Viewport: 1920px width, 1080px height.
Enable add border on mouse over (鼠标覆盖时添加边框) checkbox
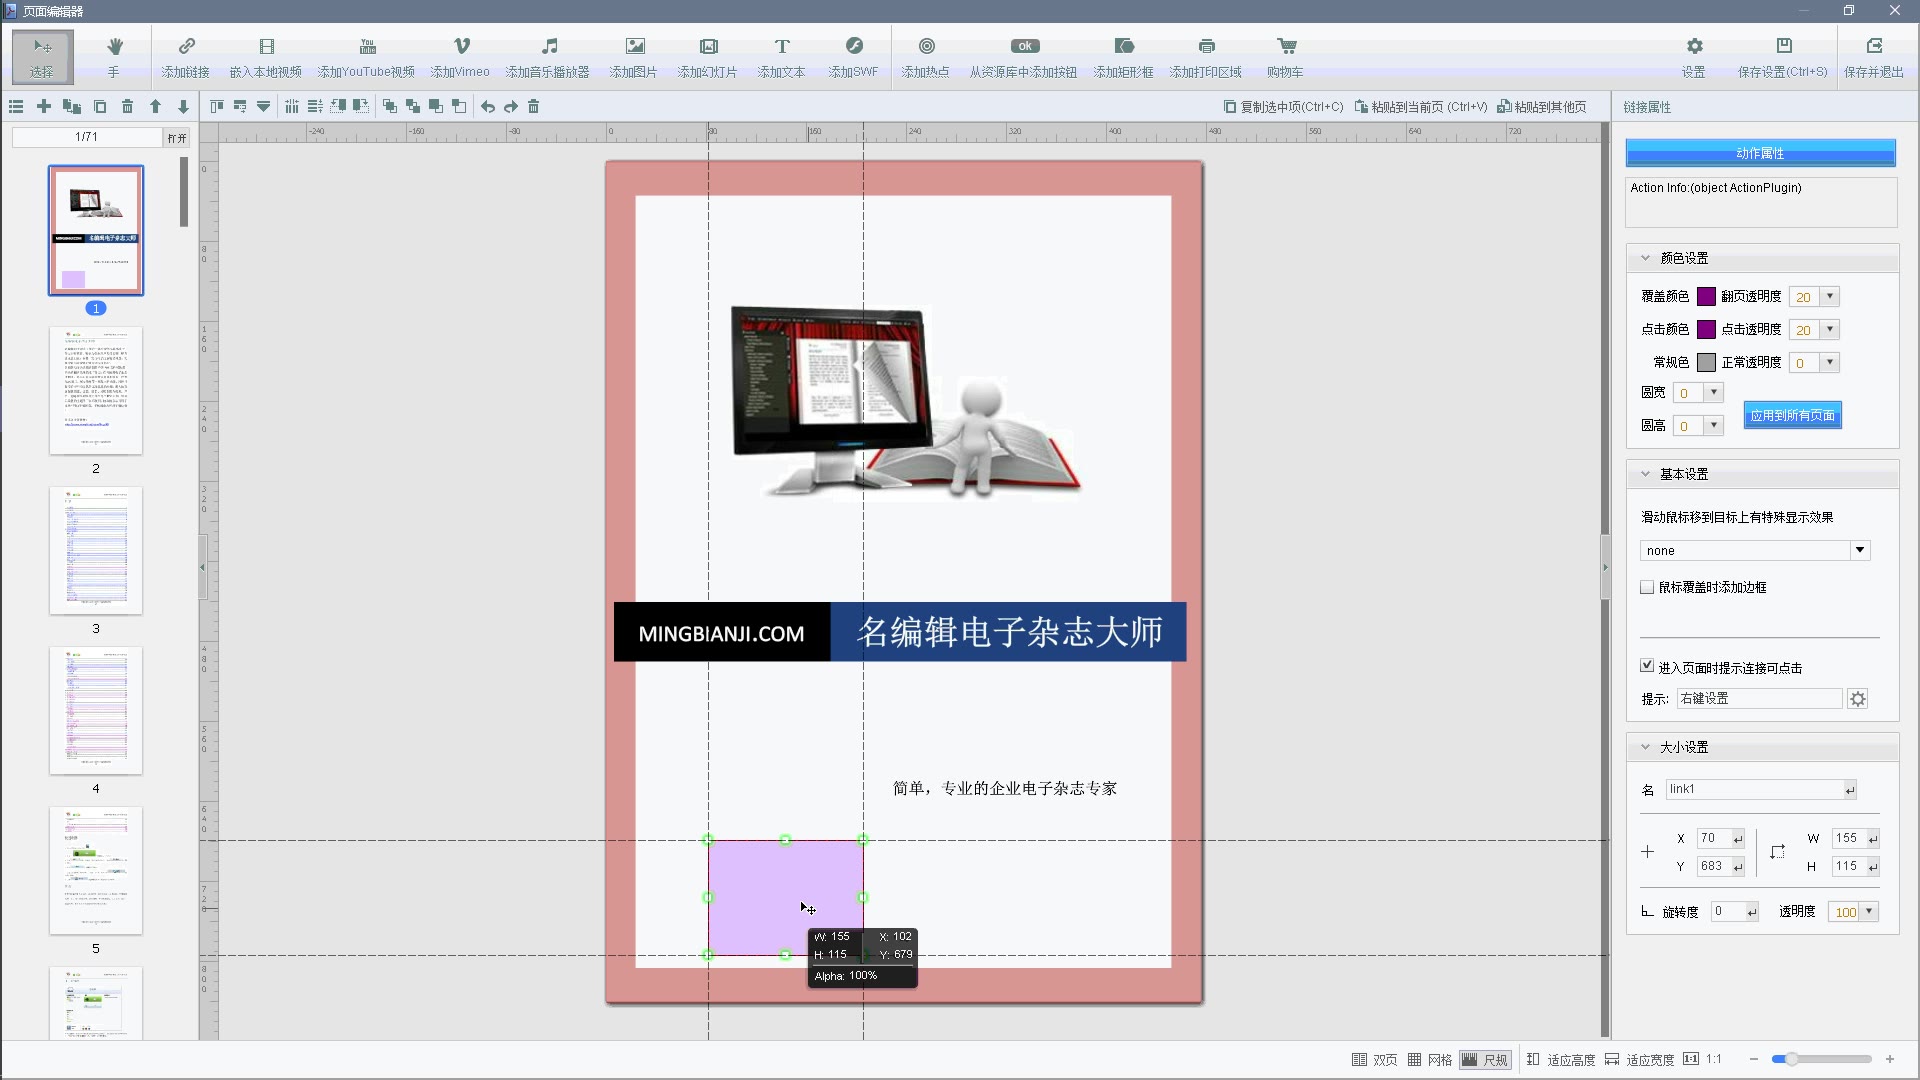[1647, 588]
